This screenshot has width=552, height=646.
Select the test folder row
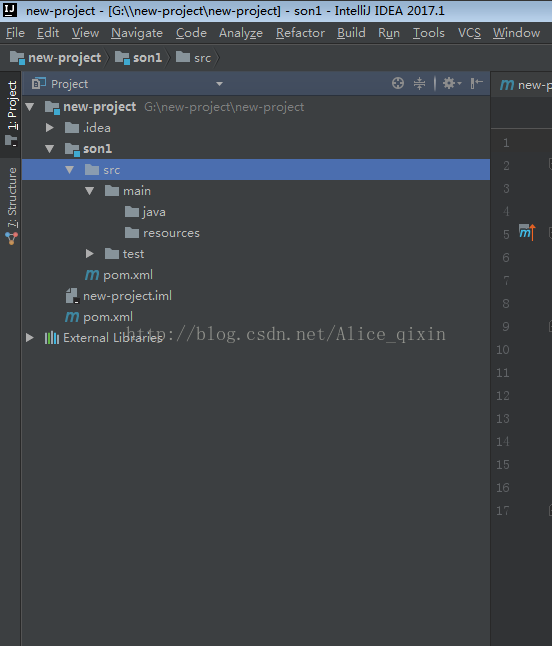pos(256,254)
